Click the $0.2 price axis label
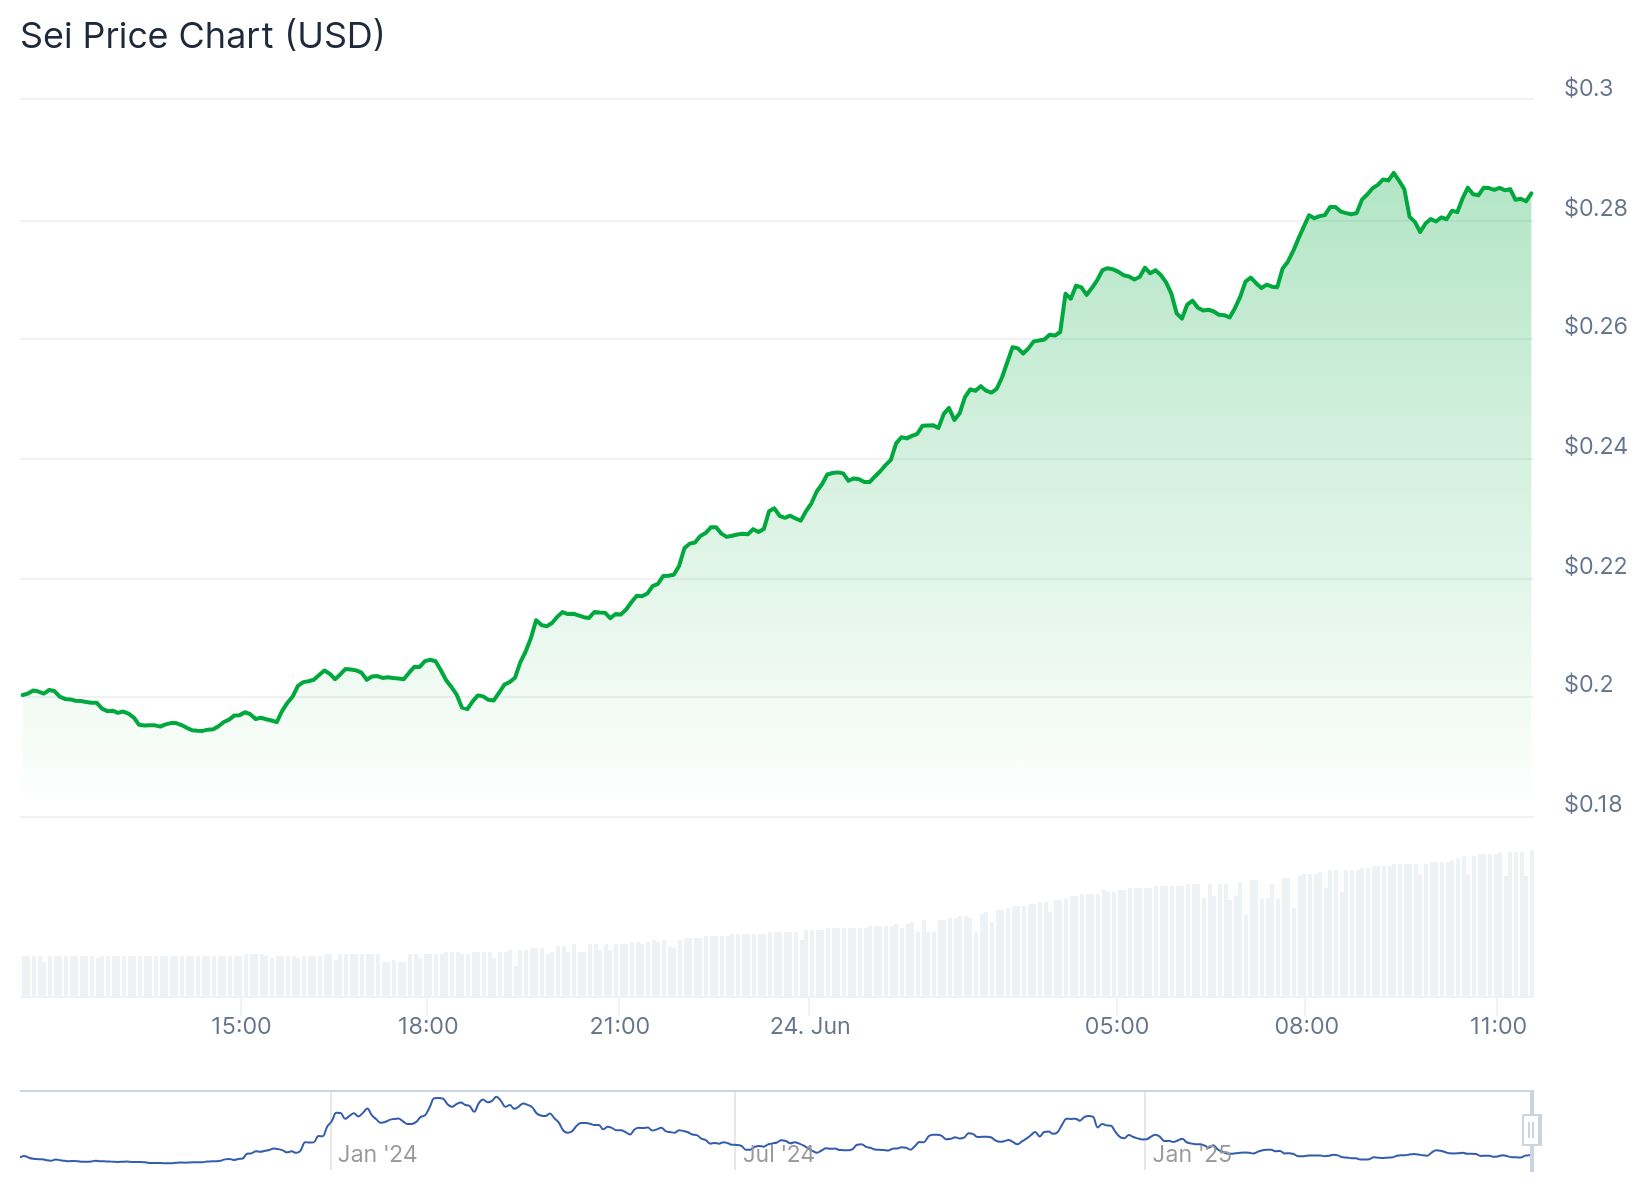Image resolution: width=1644 pixels, height=1200 pixels. coord(1588,684)
